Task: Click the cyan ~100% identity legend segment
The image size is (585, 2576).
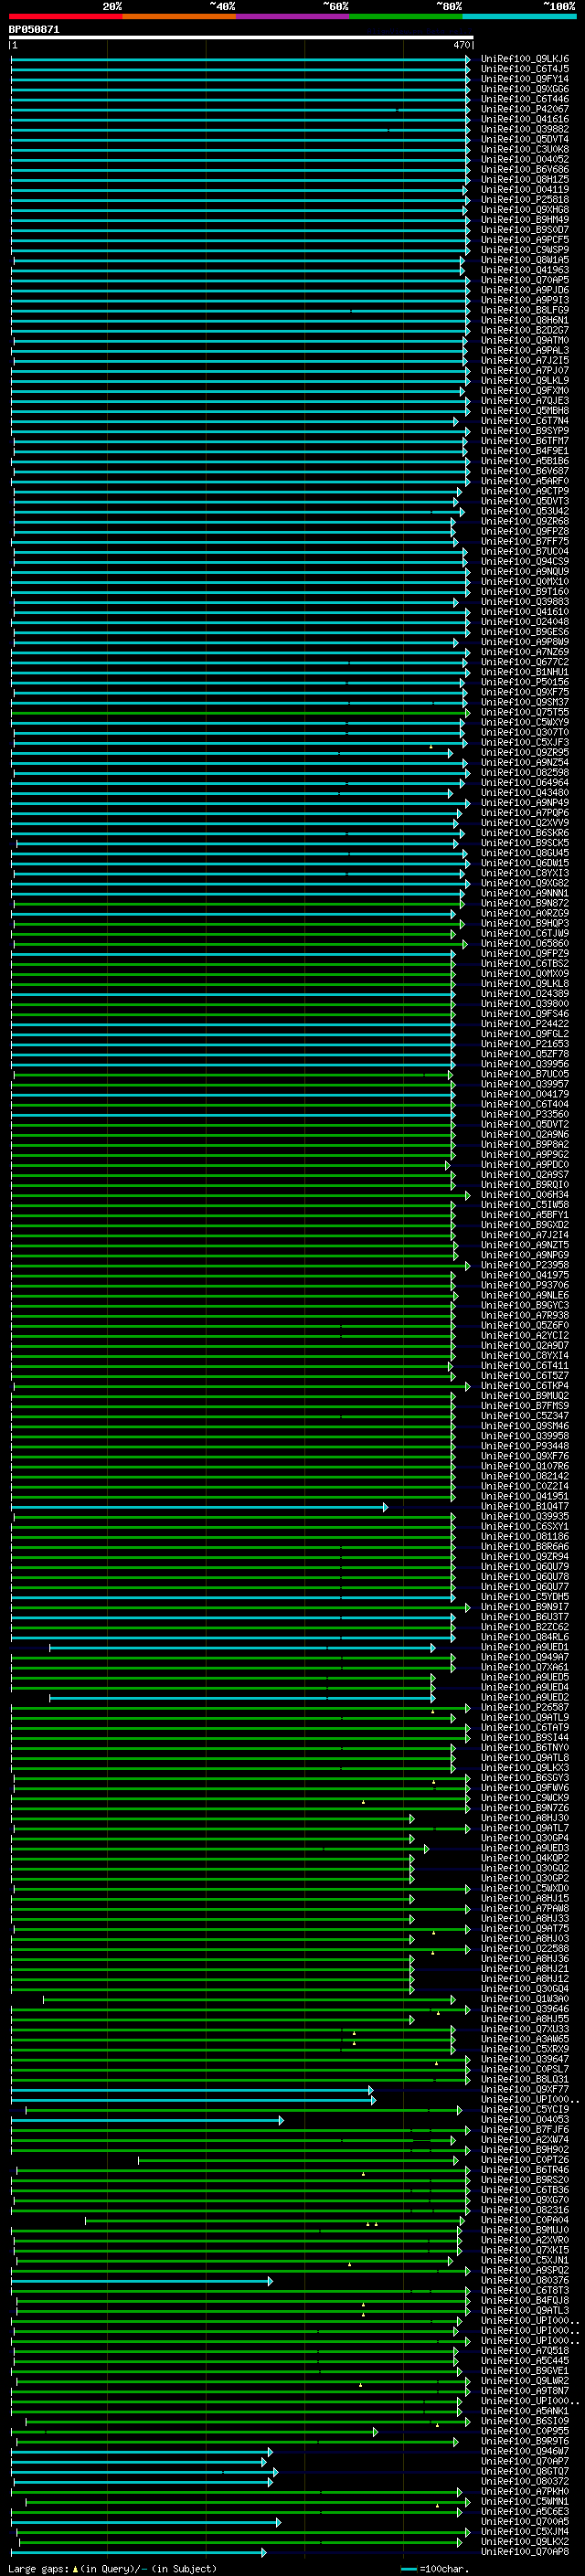Action: 519,16
